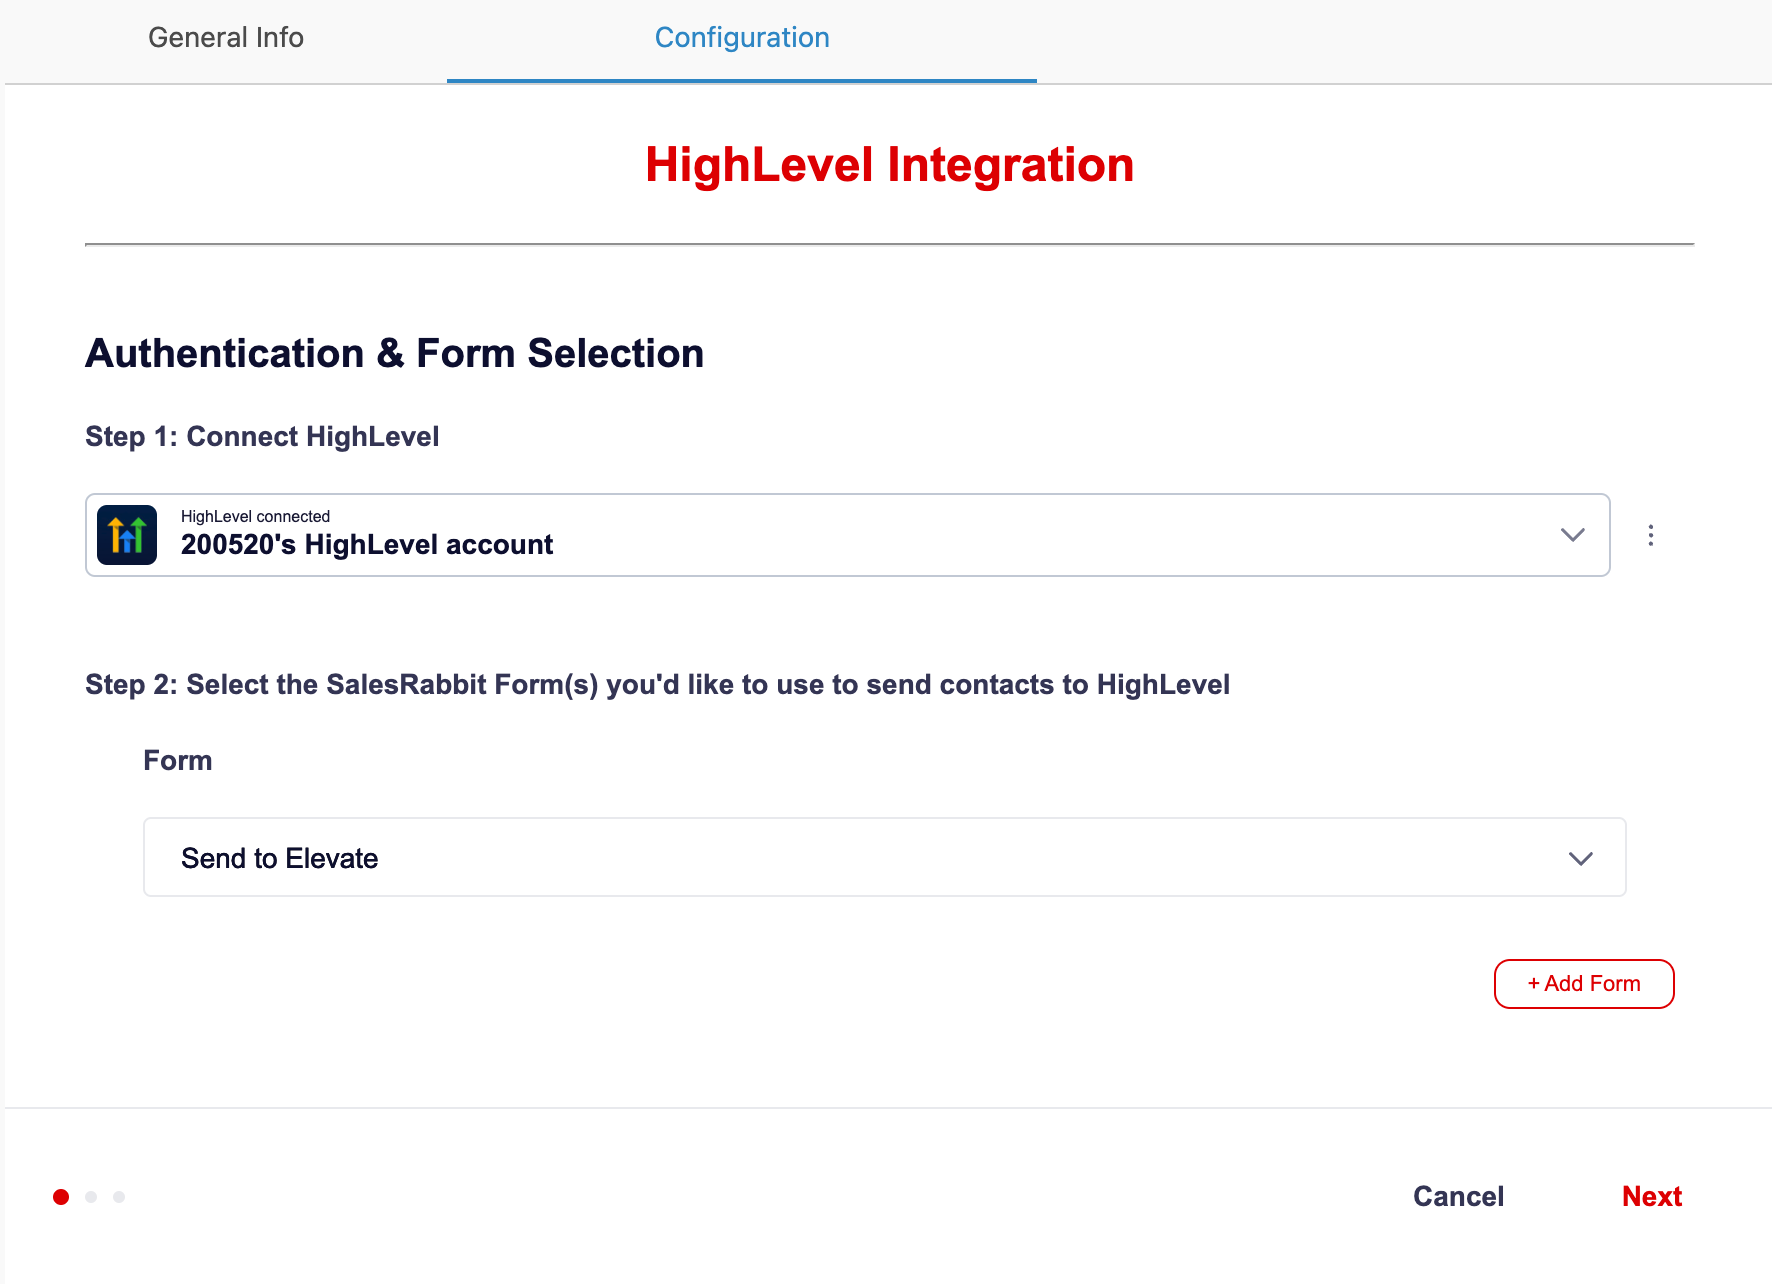Click the Form field label
Image resolution: width=1772 pixels, height=1284 pixels.
[x=178, y=761]
